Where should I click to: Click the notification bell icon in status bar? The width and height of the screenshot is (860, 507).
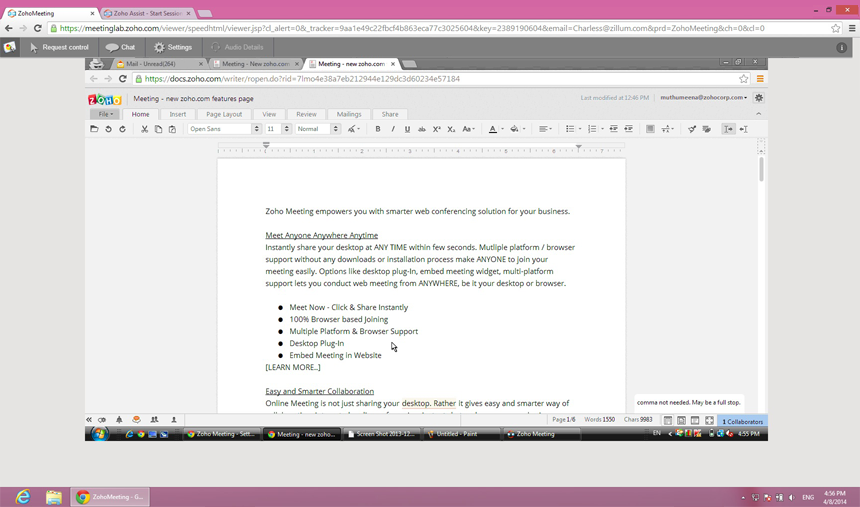119,420
